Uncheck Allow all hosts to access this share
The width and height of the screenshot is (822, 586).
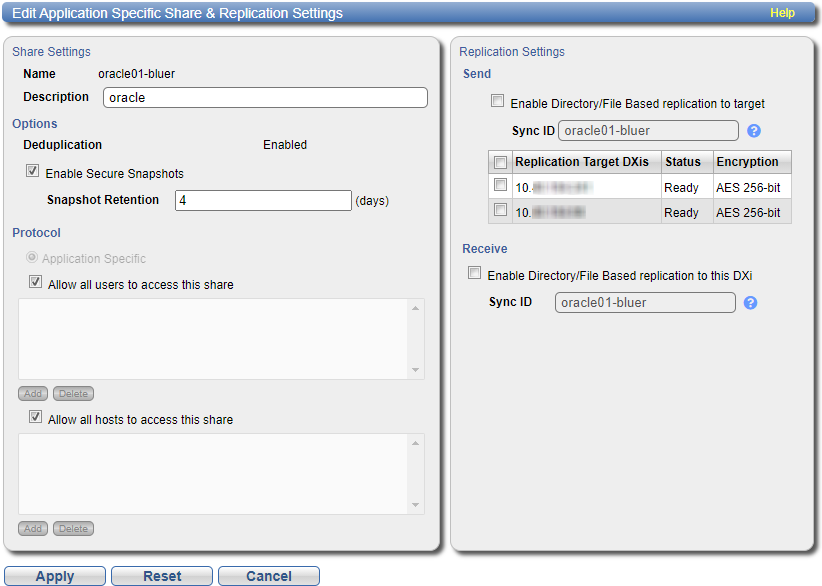coord(35,419)
